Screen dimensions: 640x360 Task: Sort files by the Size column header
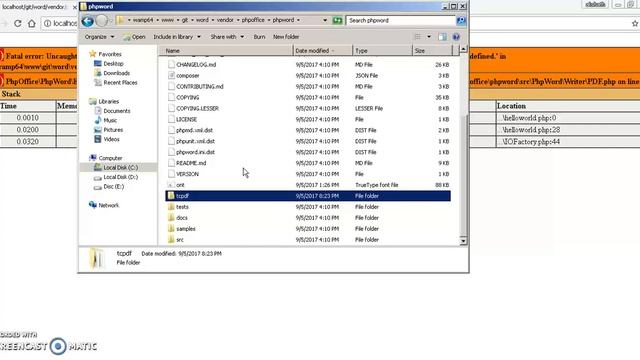(x=433, y=51)
